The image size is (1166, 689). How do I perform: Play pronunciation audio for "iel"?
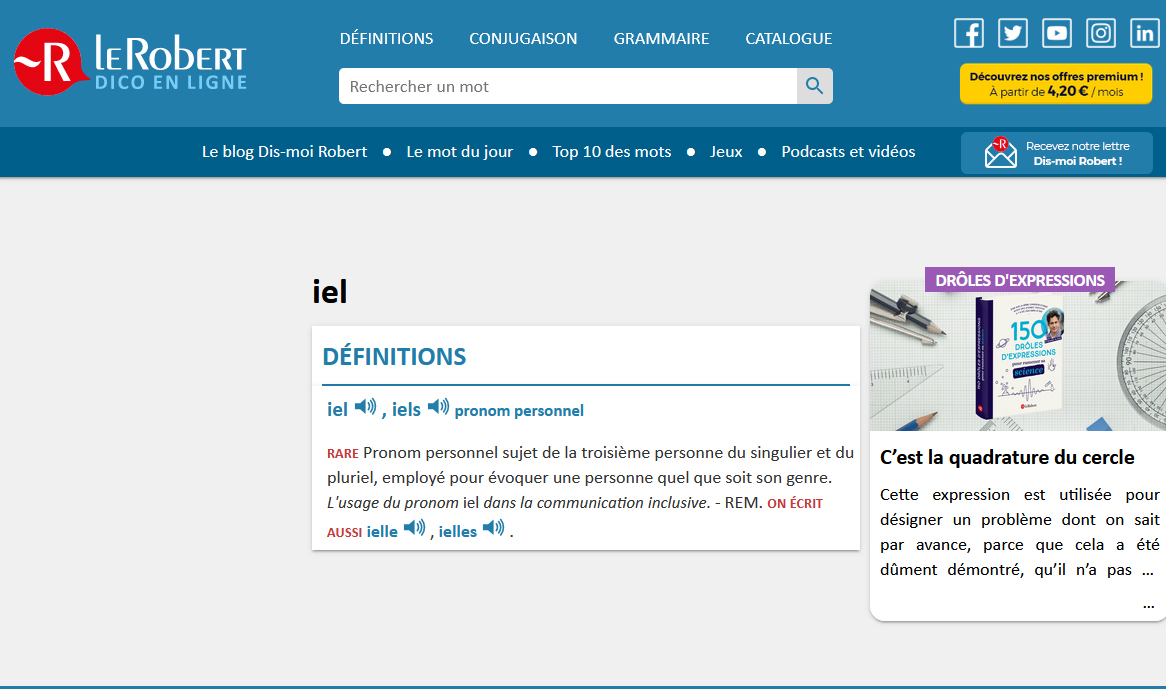coord(365,407)
